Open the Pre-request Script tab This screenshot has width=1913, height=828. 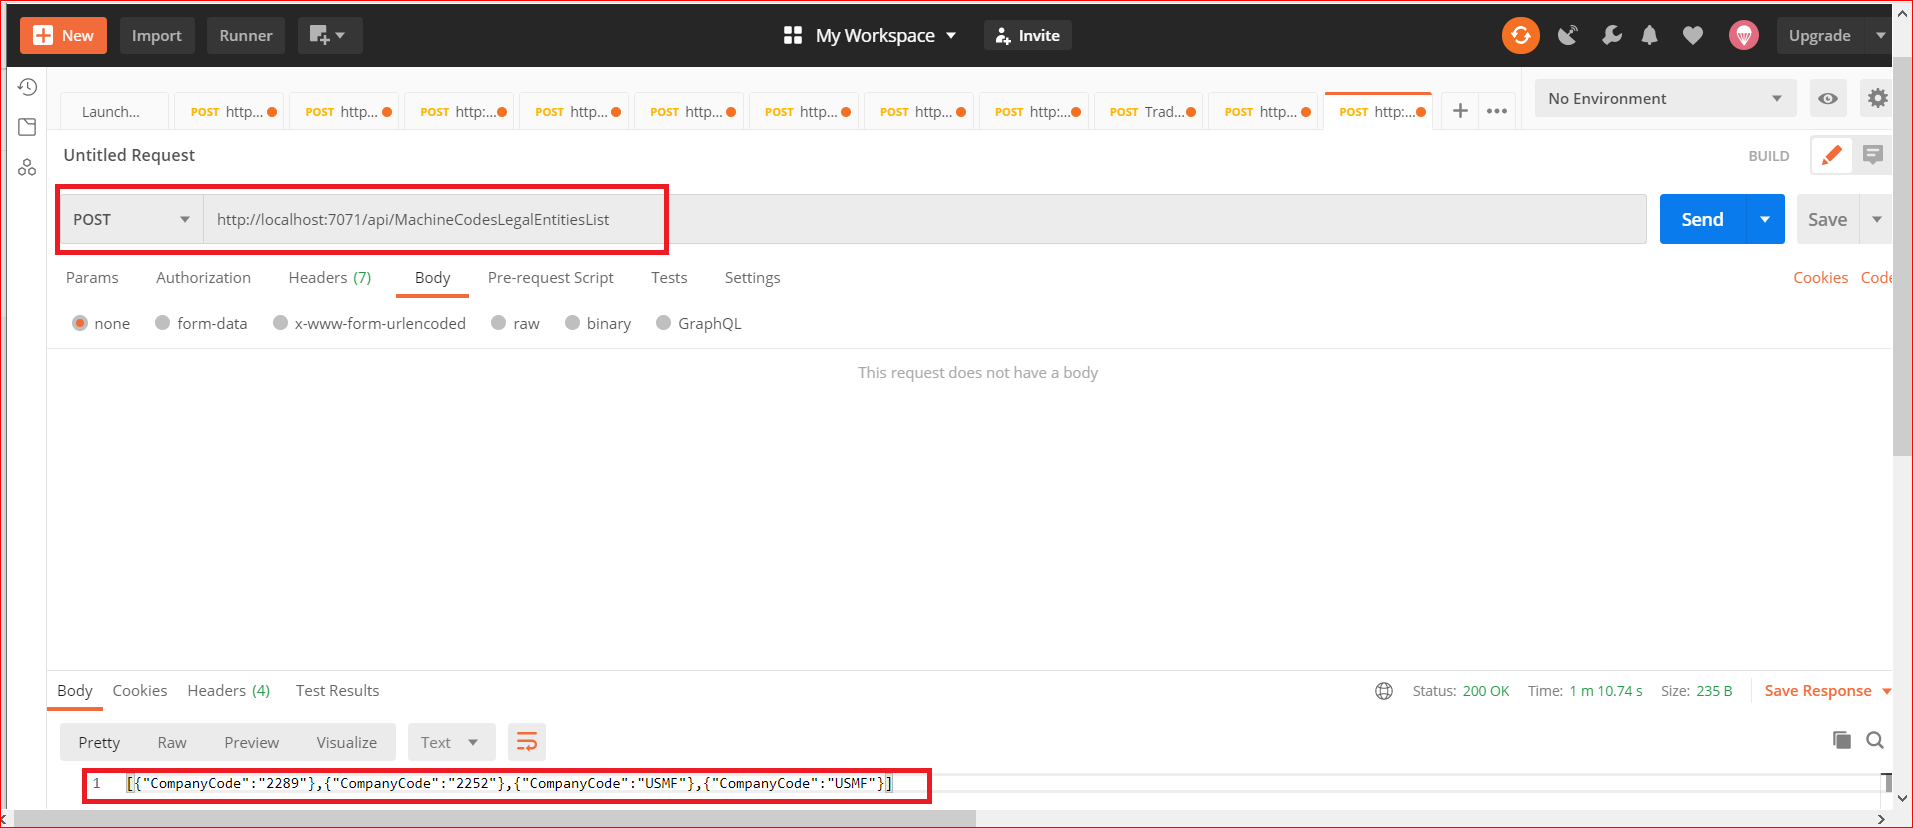(x=550, y=277)
